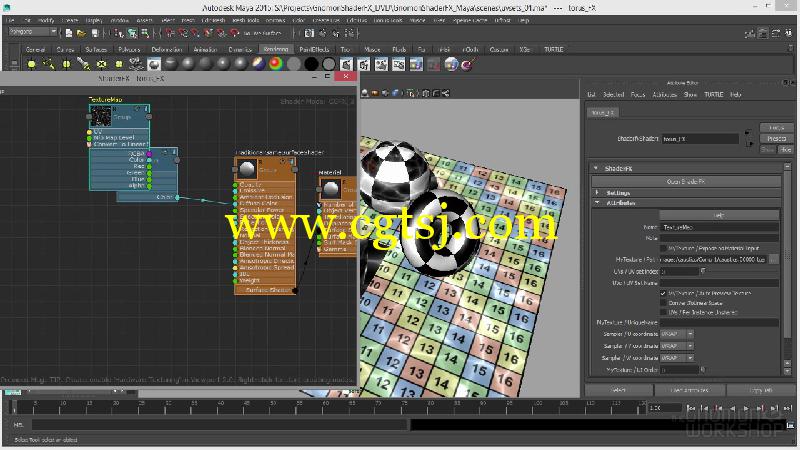This screenshot has height=450, width=800.
Task: Click the input connection icon beside shader name
Action: pyautogui.click(x=747, y=133)
